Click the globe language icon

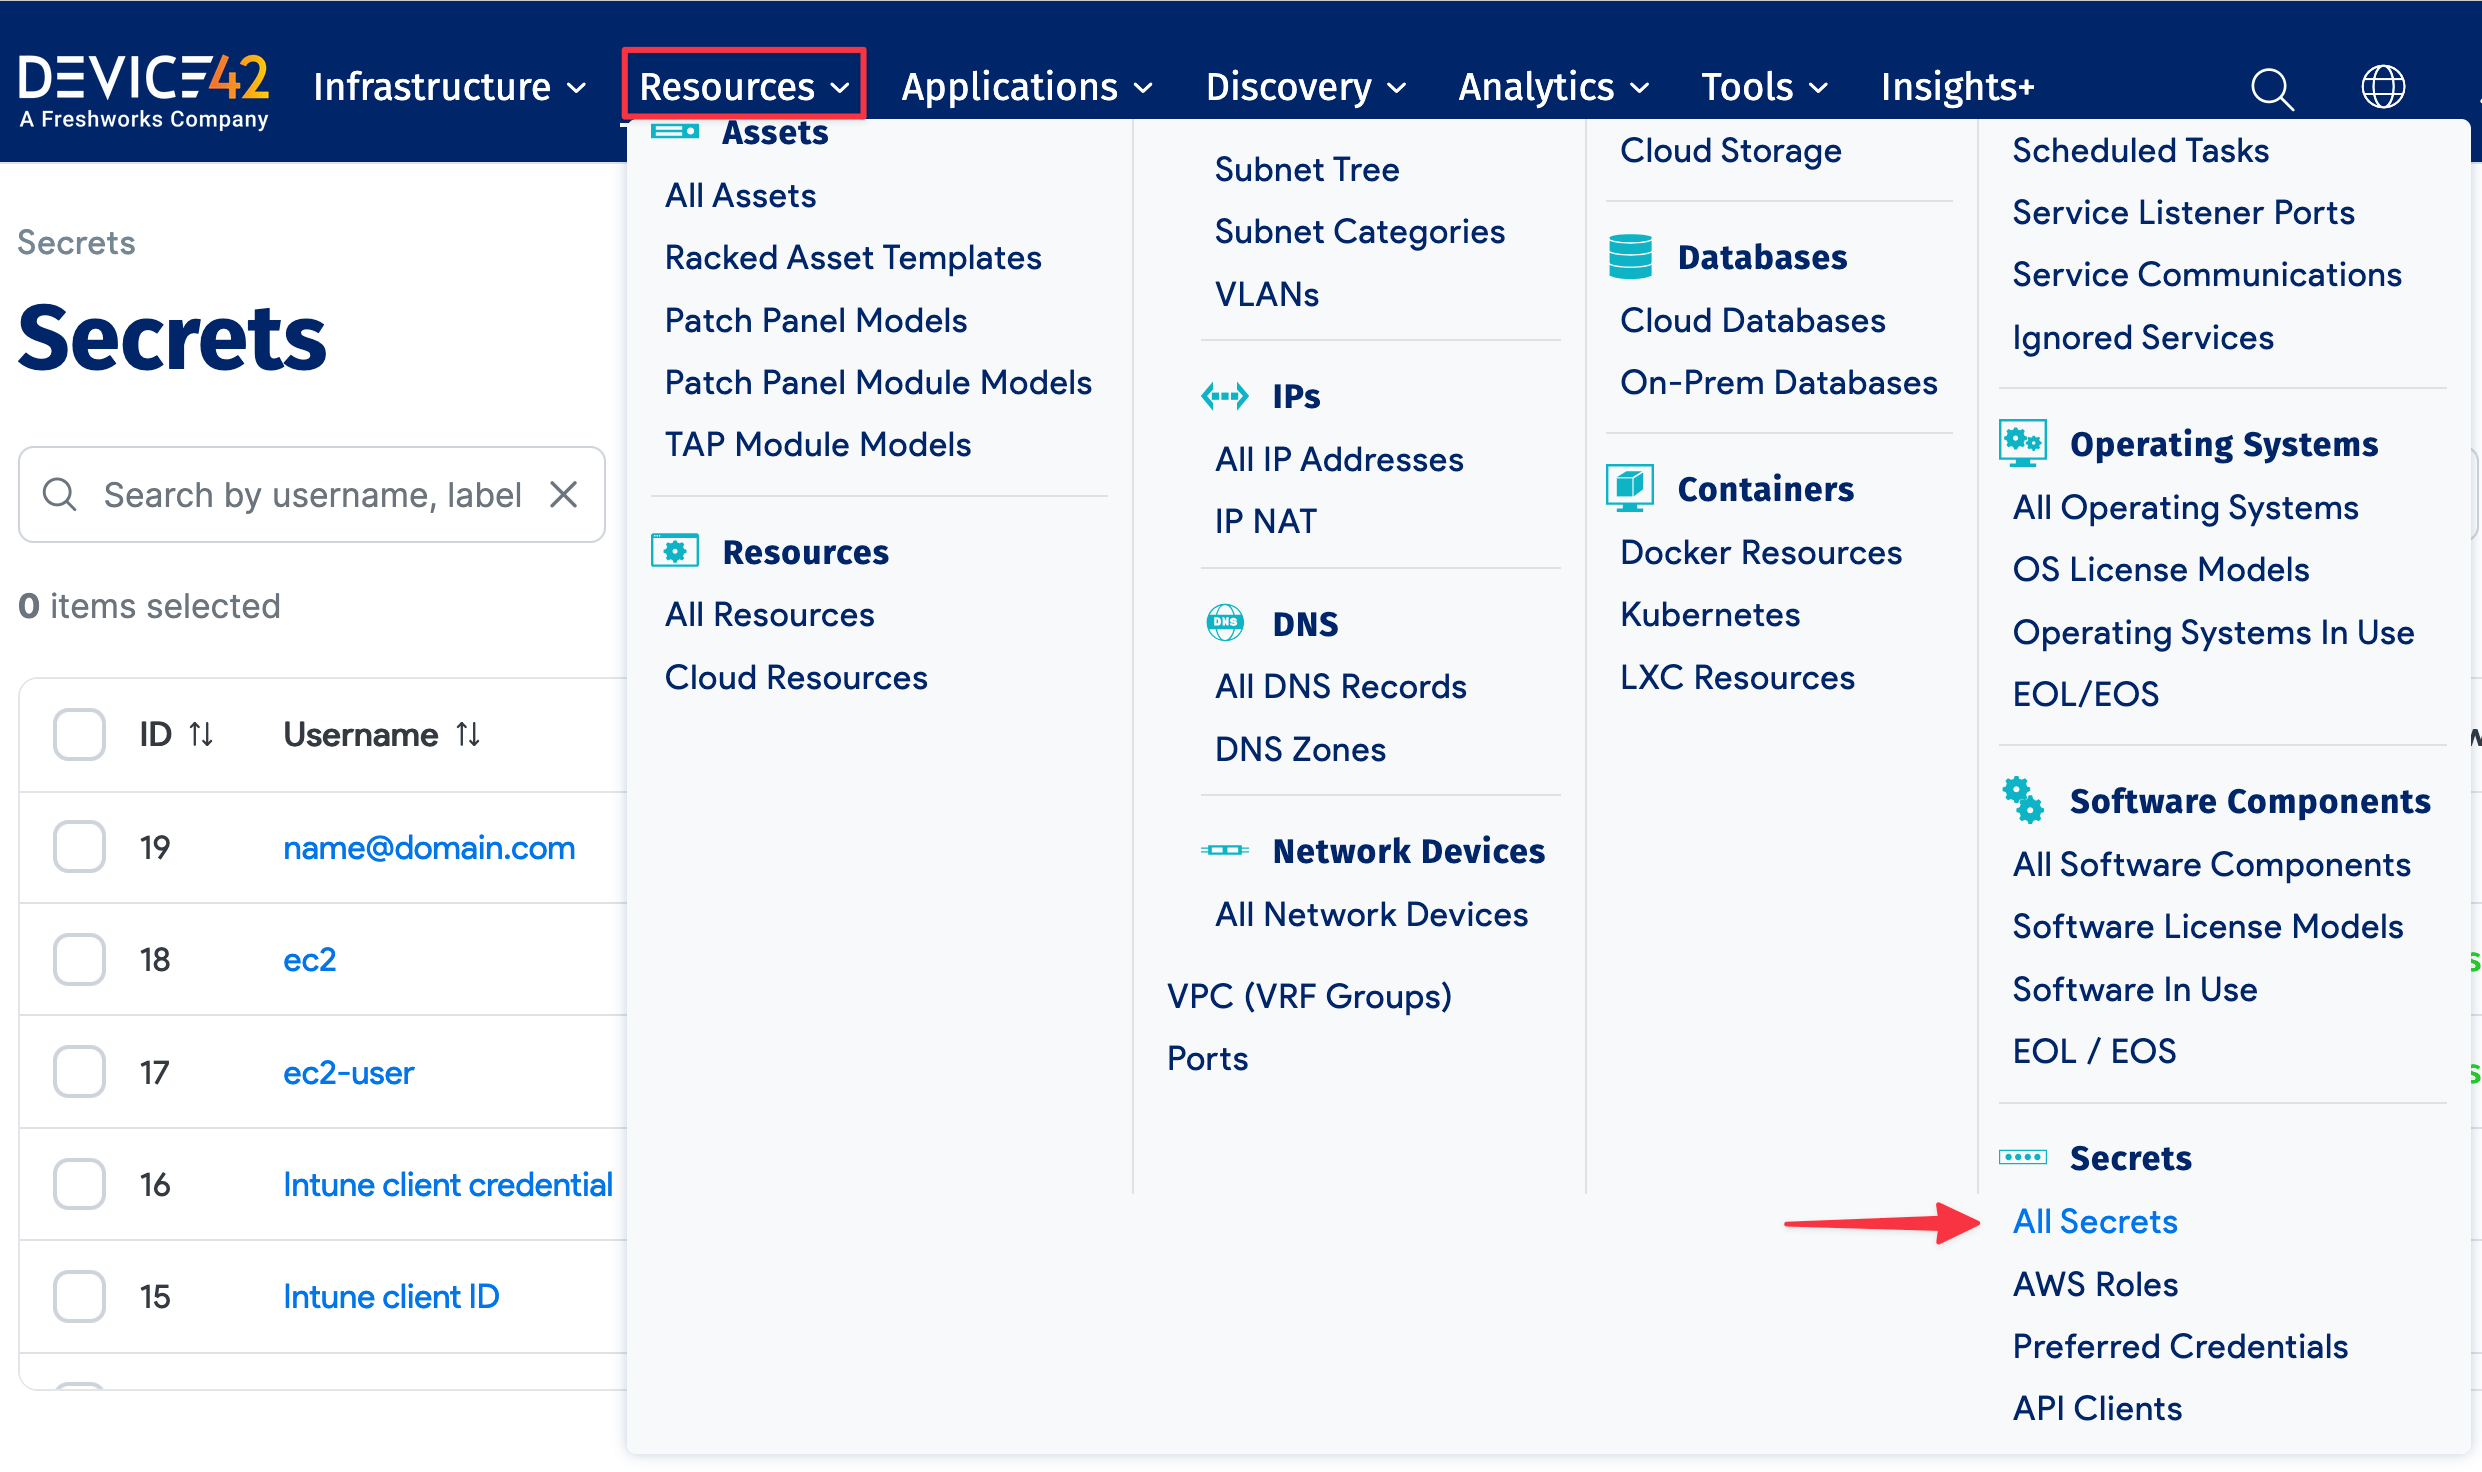click(2382, 87)
